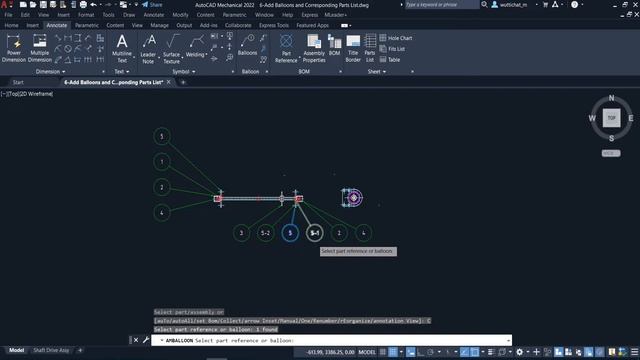Expand the Sheet panel dropdown
The width and height of the screenshot is (640, 360).
tap(377, 71)
